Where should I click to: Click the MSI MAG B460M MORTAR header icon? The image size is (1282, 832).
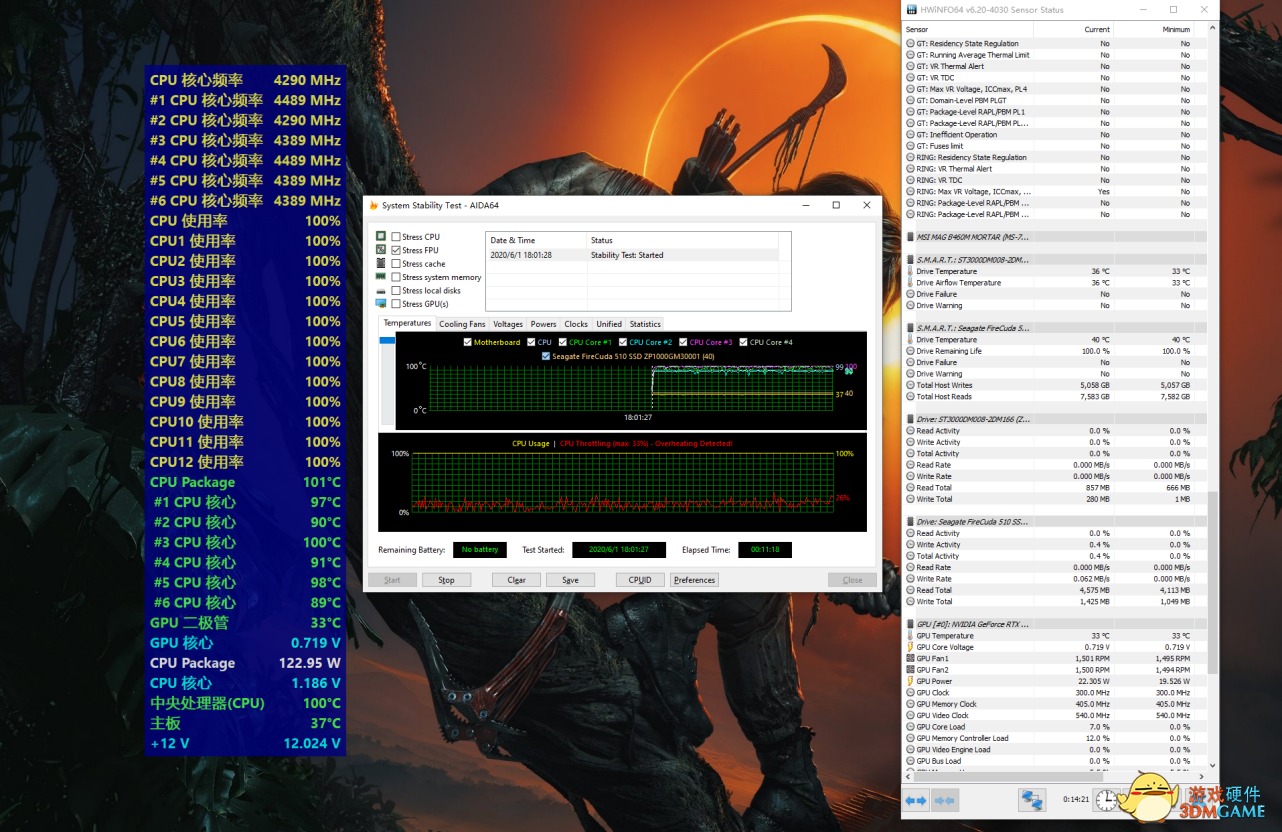[x=910, y=237]
